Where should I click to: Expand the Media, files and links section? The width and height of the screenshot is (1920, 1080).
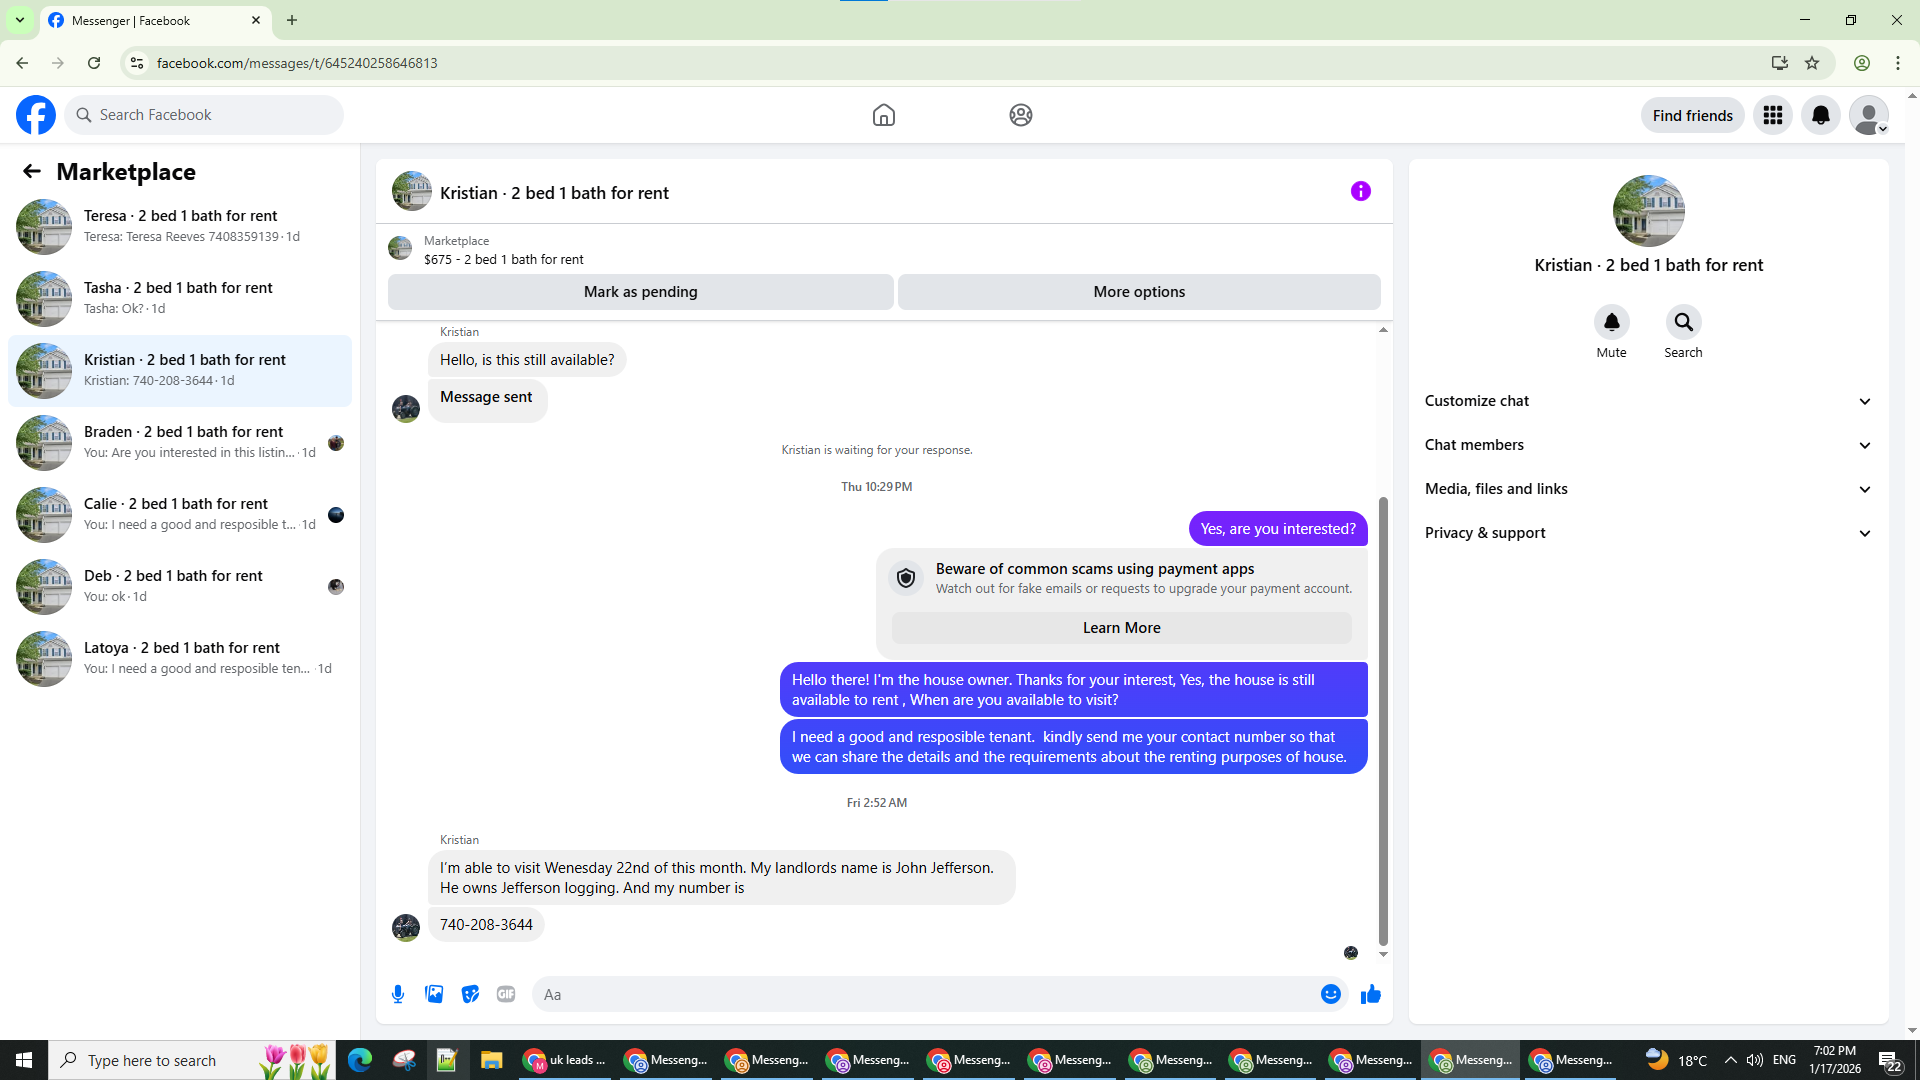[x=1648, y=489]
